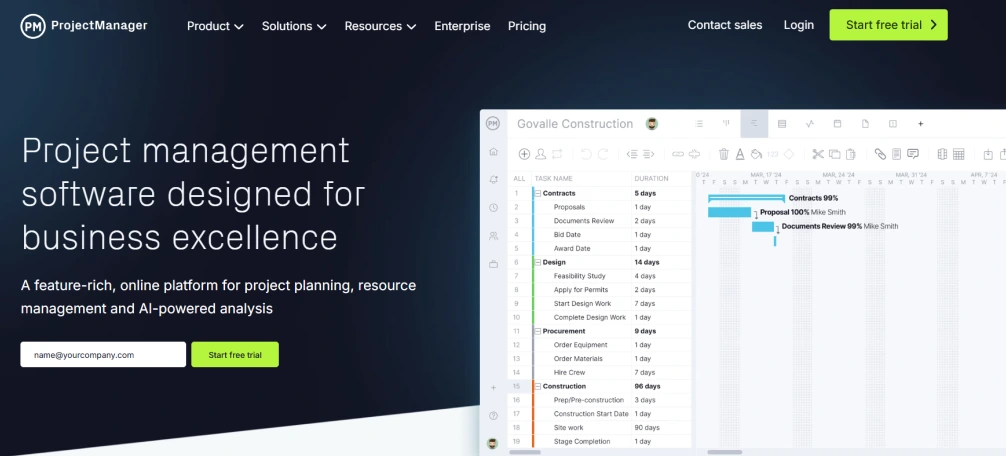Click the name@yourcompany.com email field
Viewport: 1006px width, 456px height.
tap(103, 355)
